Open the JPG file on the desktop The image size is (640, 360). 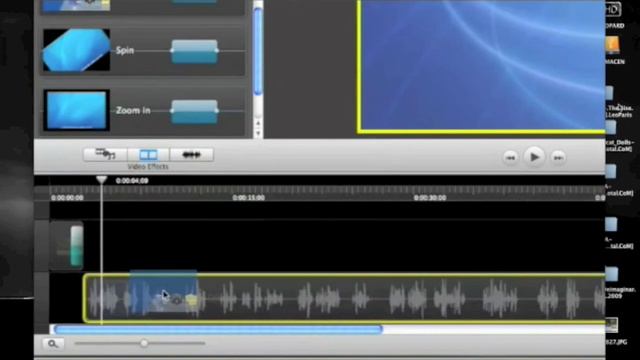click(612, 325)
